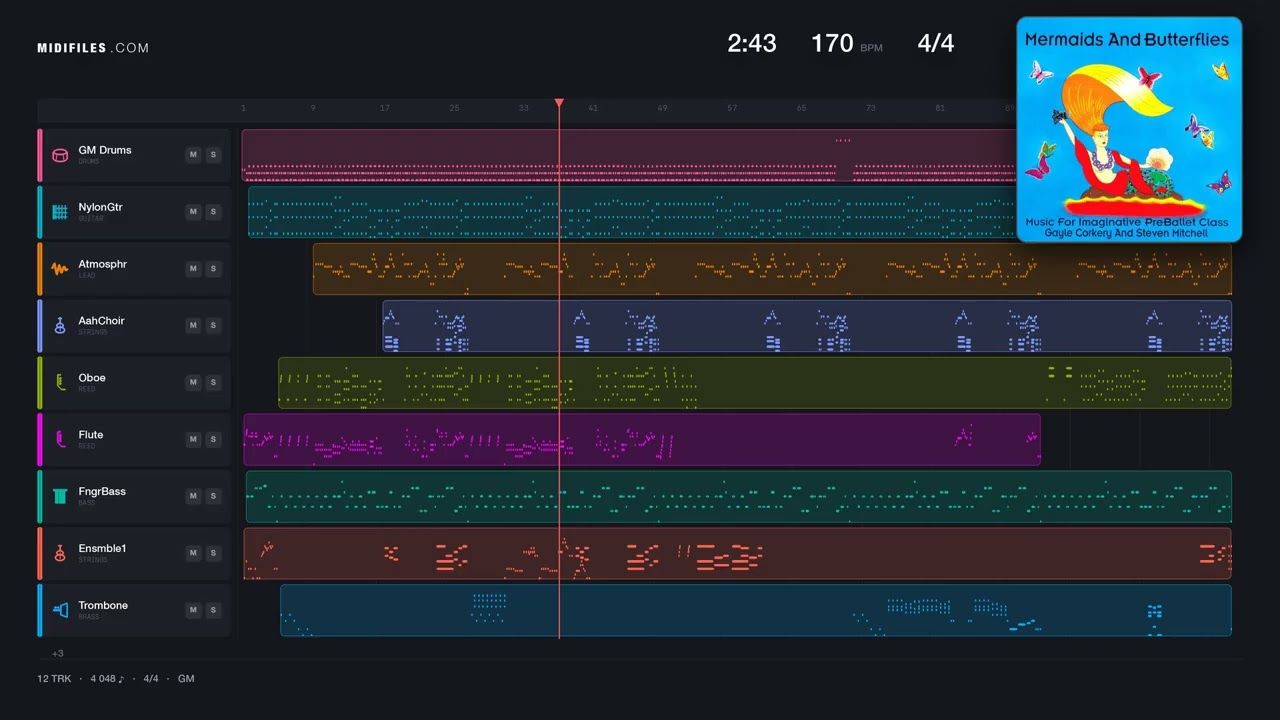Expand the +3 hidden tracks
Viewport: 1280px width, 720px height.
click(x=58, y=653)
